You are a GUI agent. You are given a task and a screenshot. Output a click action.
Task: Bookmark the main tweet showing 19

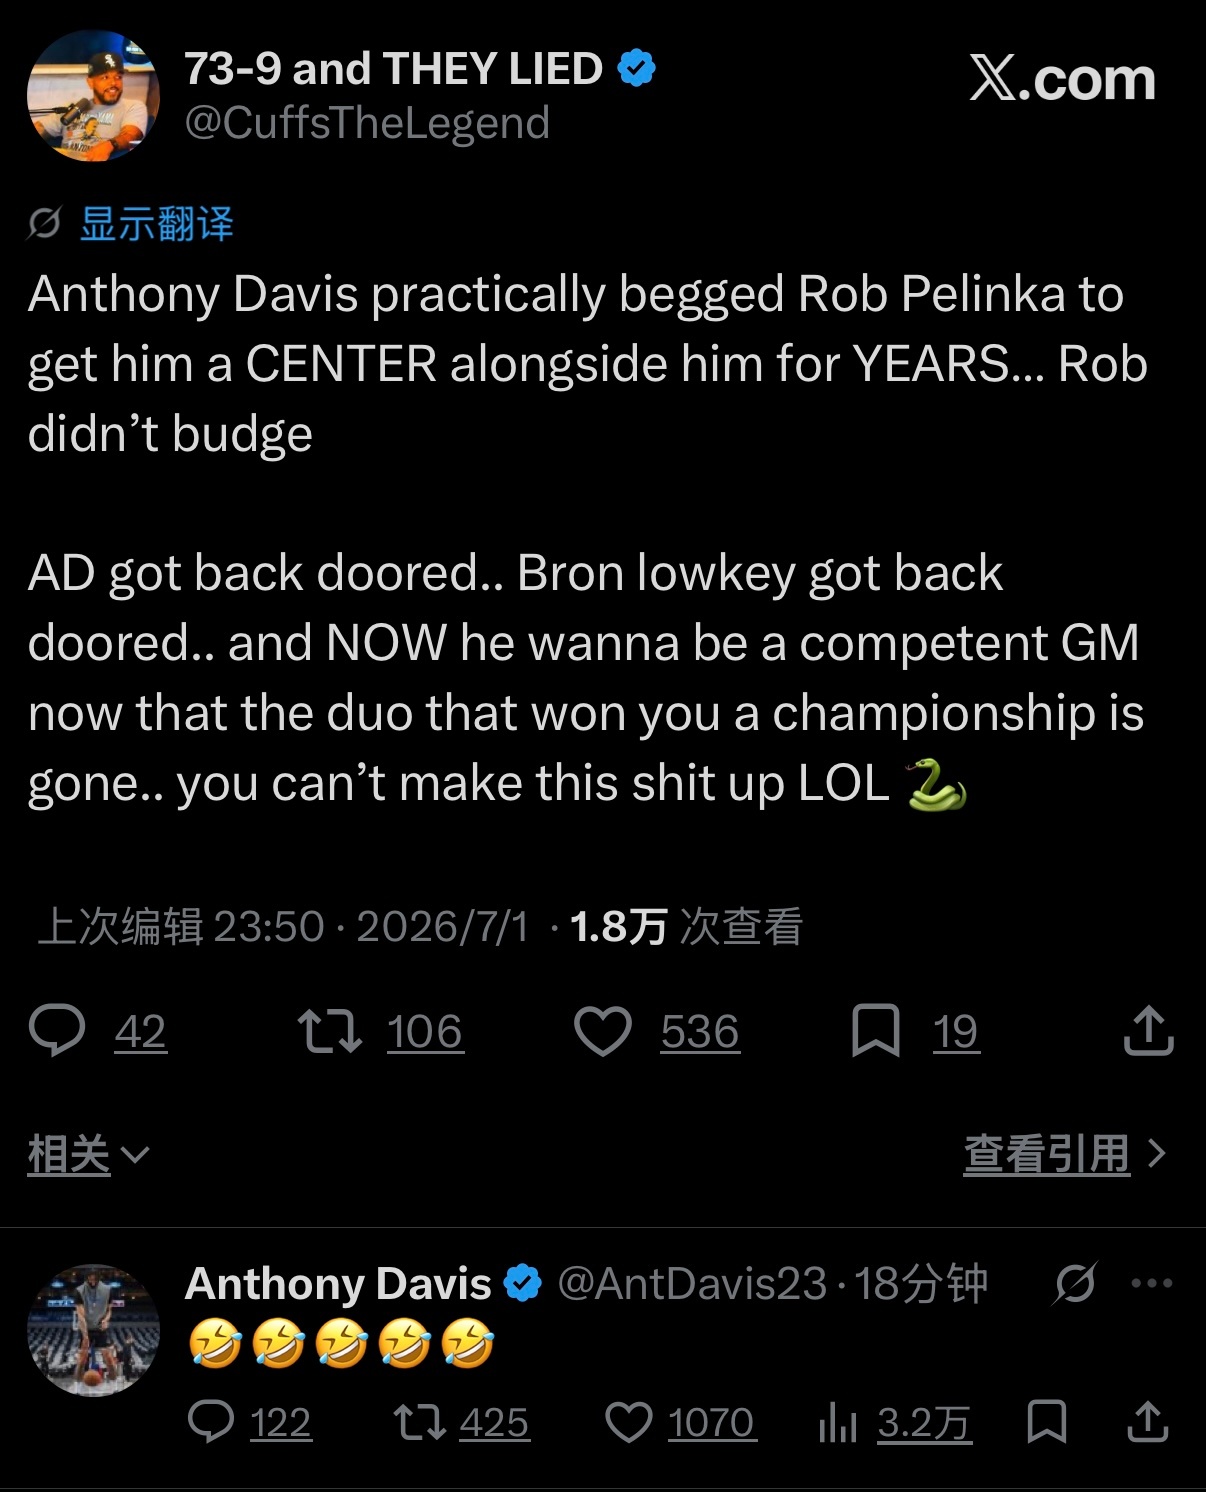pyautogui.click(x=876, y=1031)
